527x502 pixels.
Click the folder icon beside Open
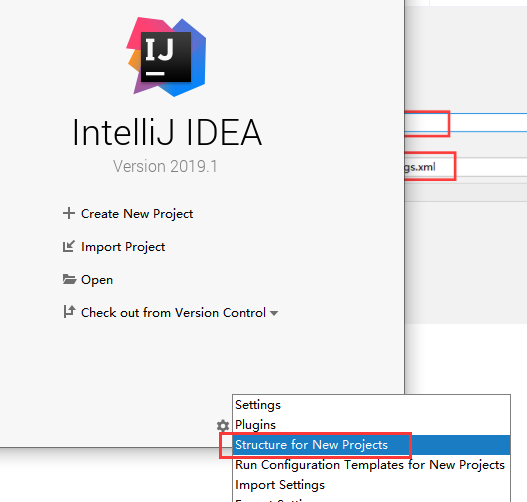[69, 279]
